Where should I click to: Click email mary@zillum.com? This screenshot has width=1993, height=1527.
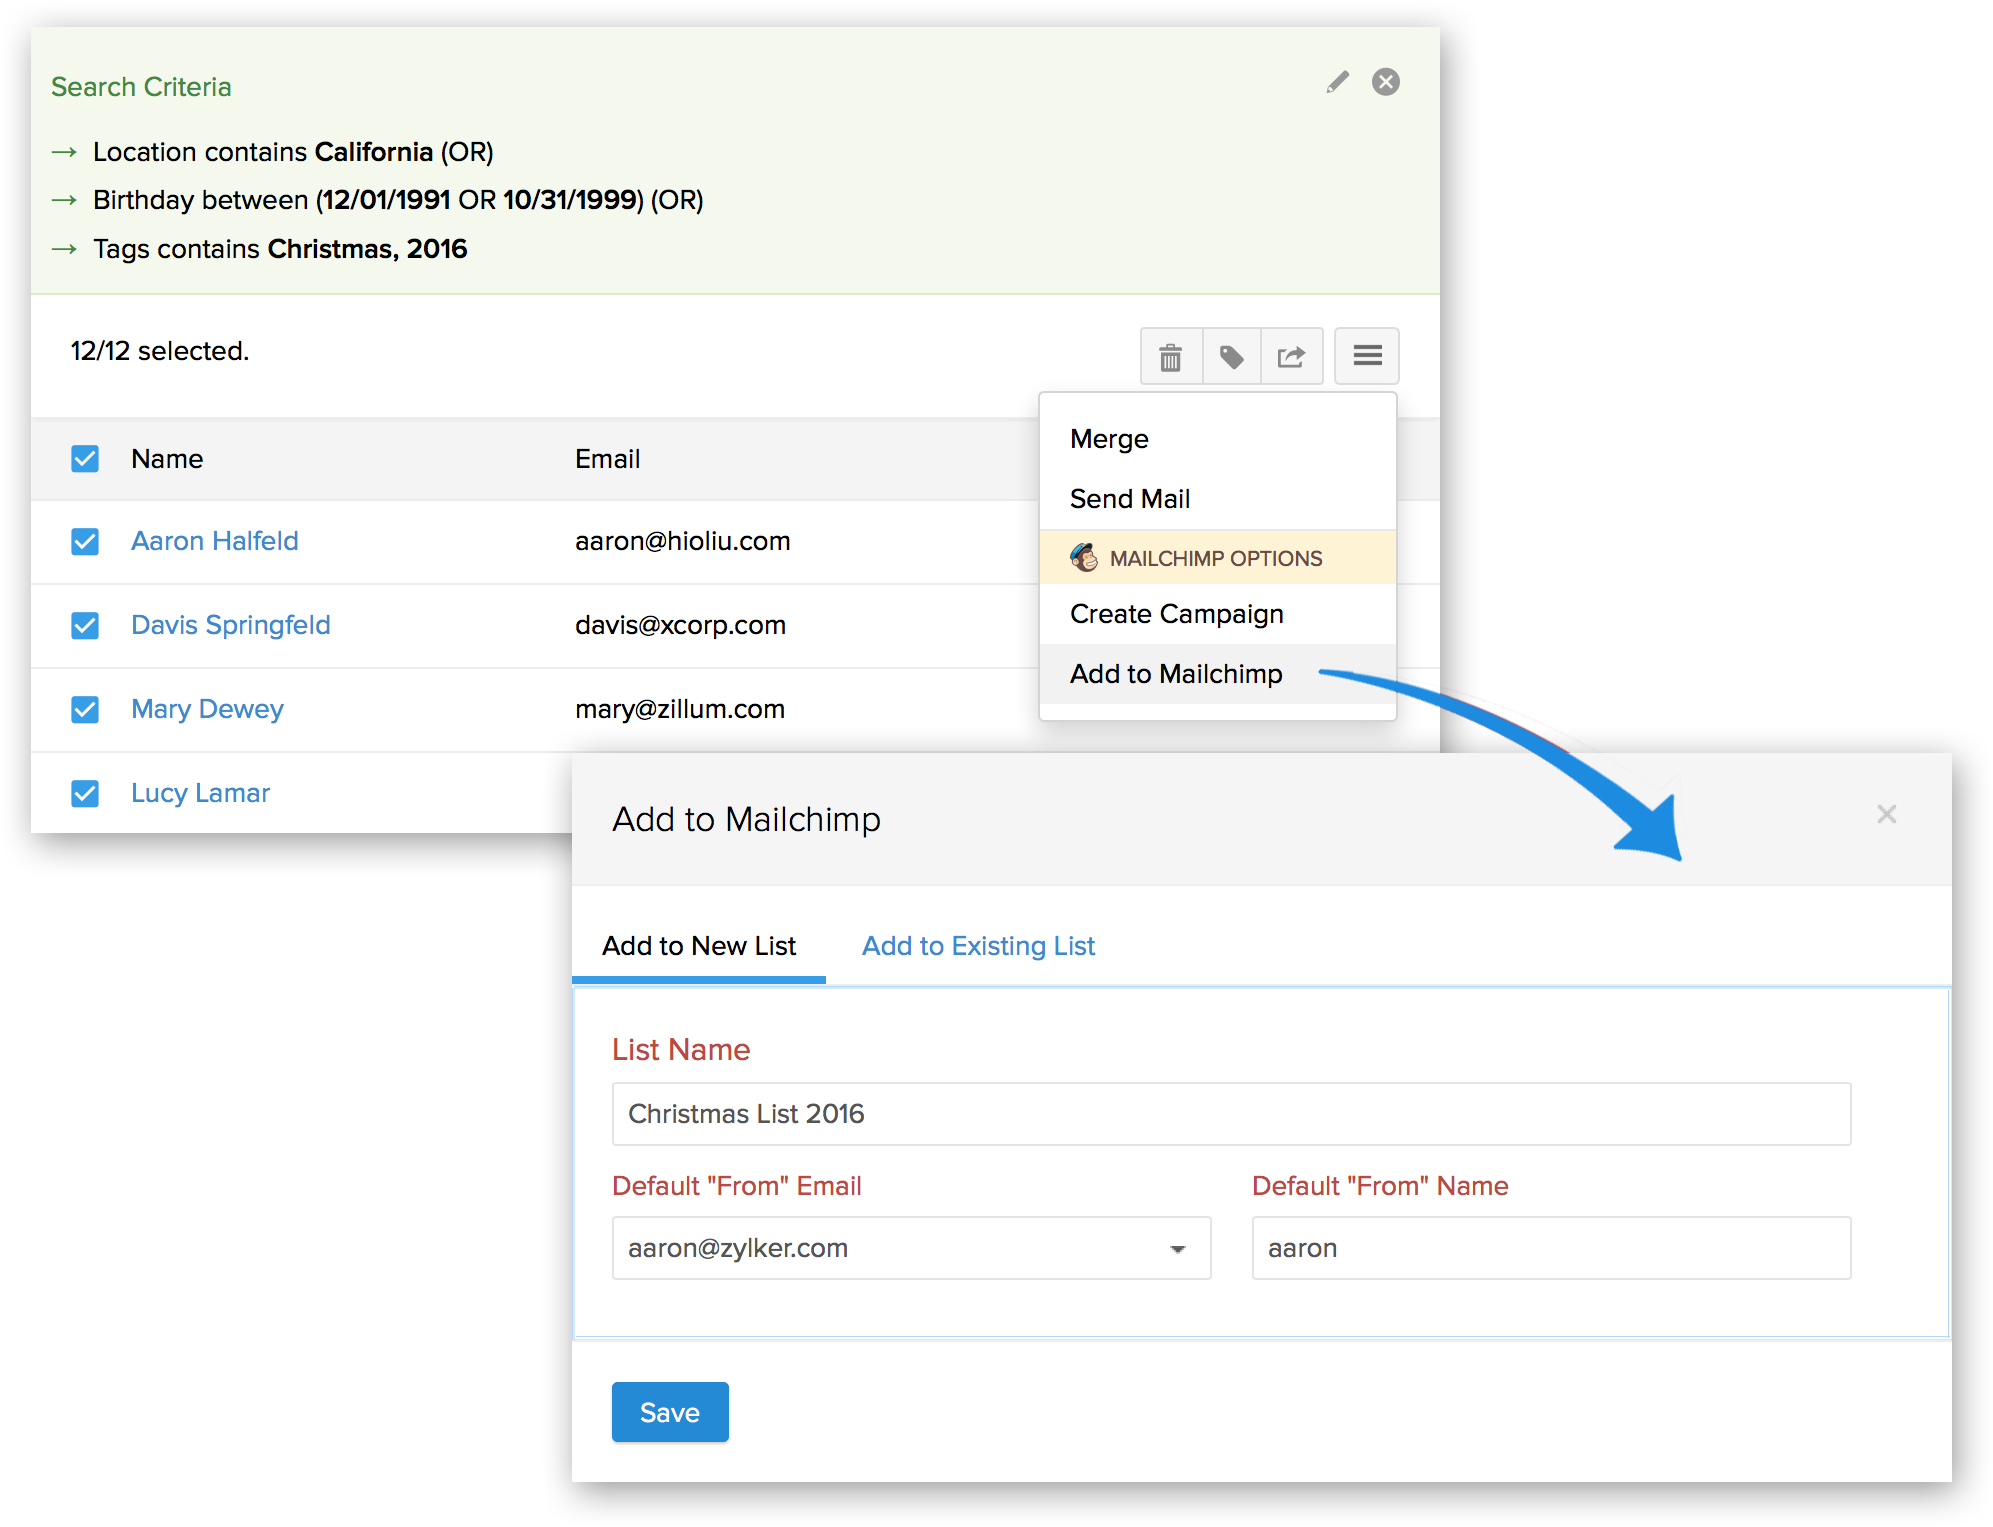680,709
